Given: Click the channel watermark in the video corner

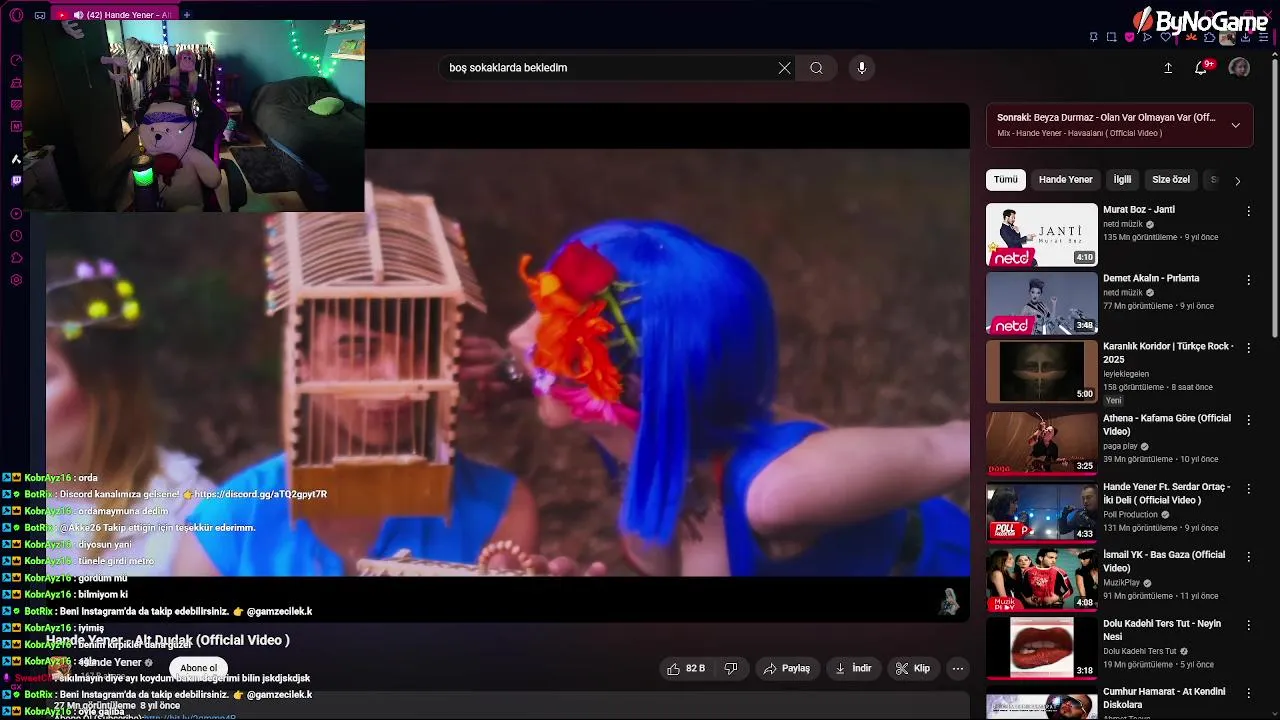Looking at the screenshot, I should click(949, 601).
